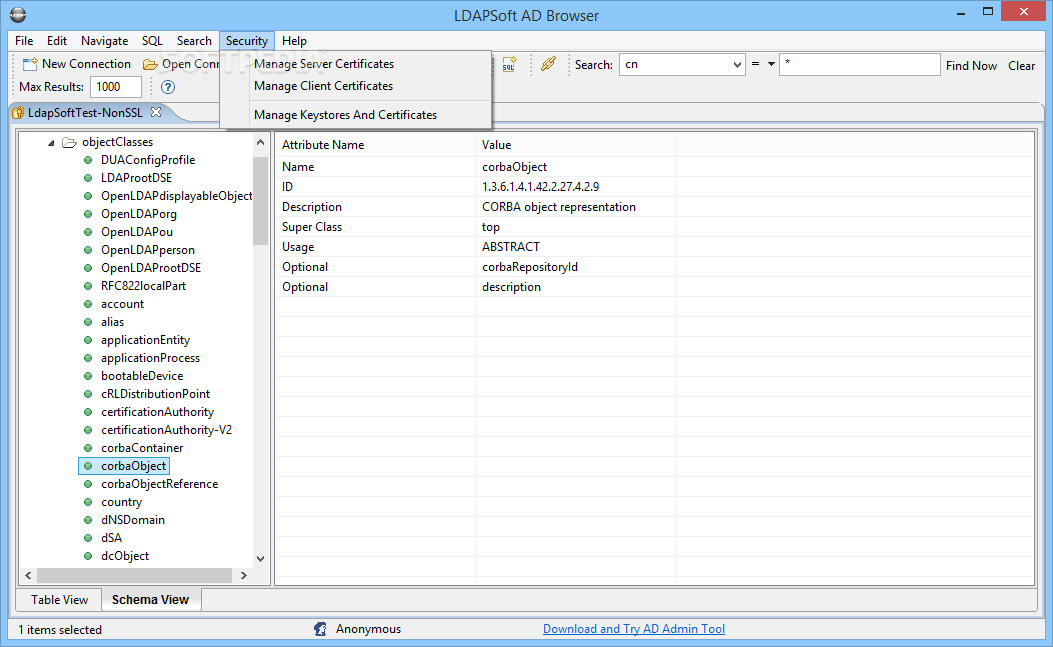Viewport: 1053px width, 647px height.
Task: Select cRLDistributionPoint tree item
Action: pyautogui.click(x=156, y=394)
